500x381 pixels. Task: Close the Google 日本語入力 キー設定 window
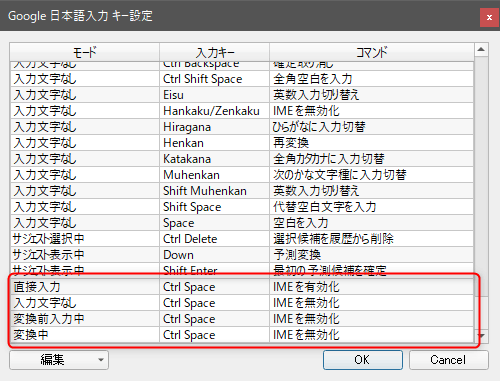coord(489,17)
